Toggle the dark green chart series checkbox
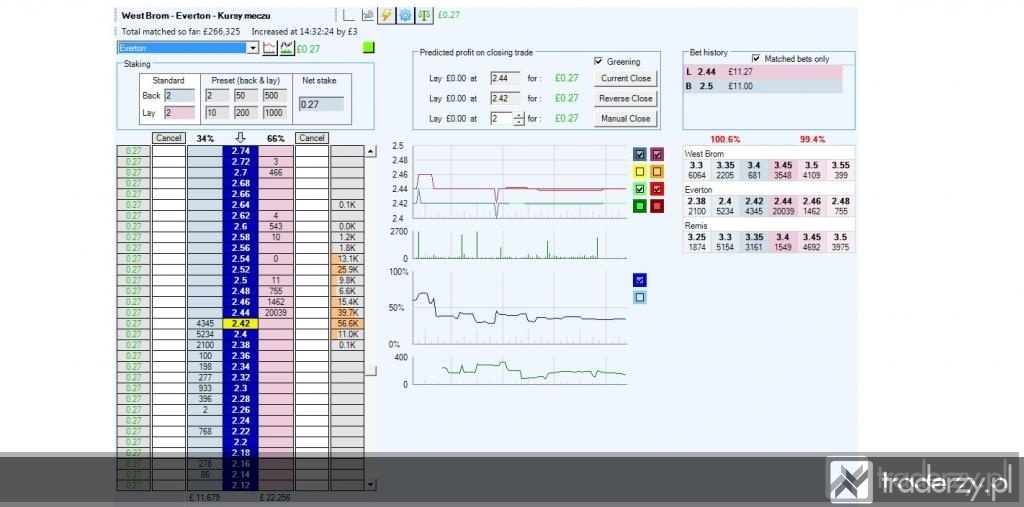 point(640,206)
